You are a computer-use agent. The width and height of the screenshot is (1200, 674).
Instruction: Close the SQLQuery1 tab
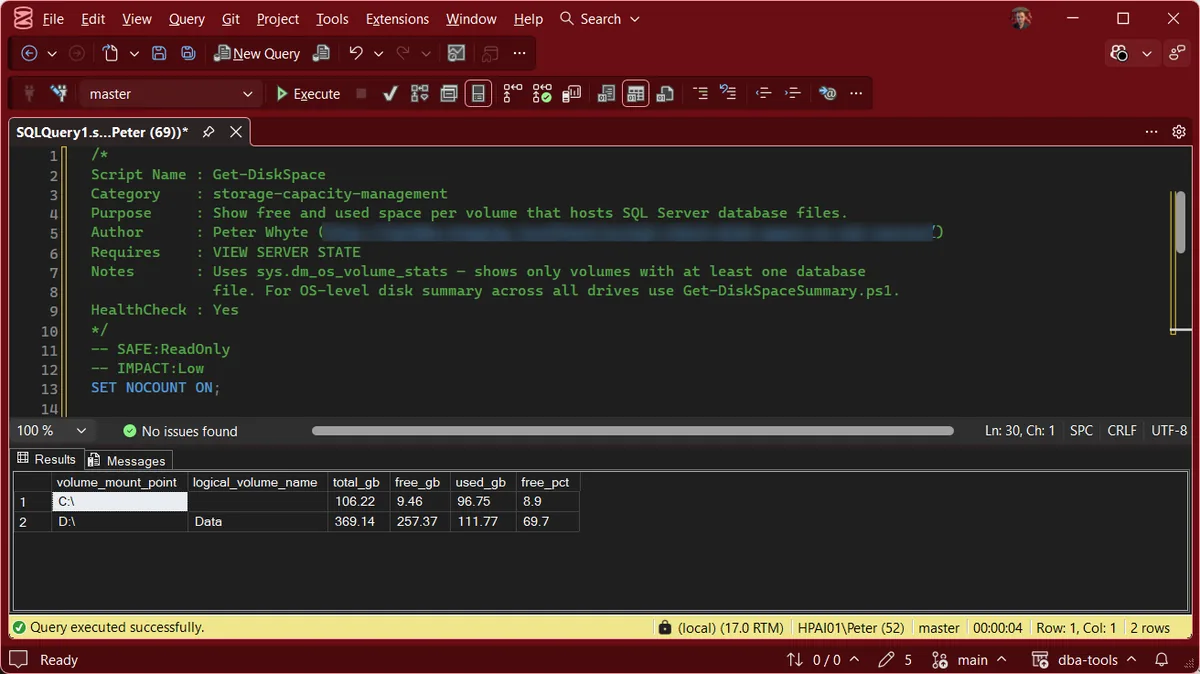[x=236, y=132]
